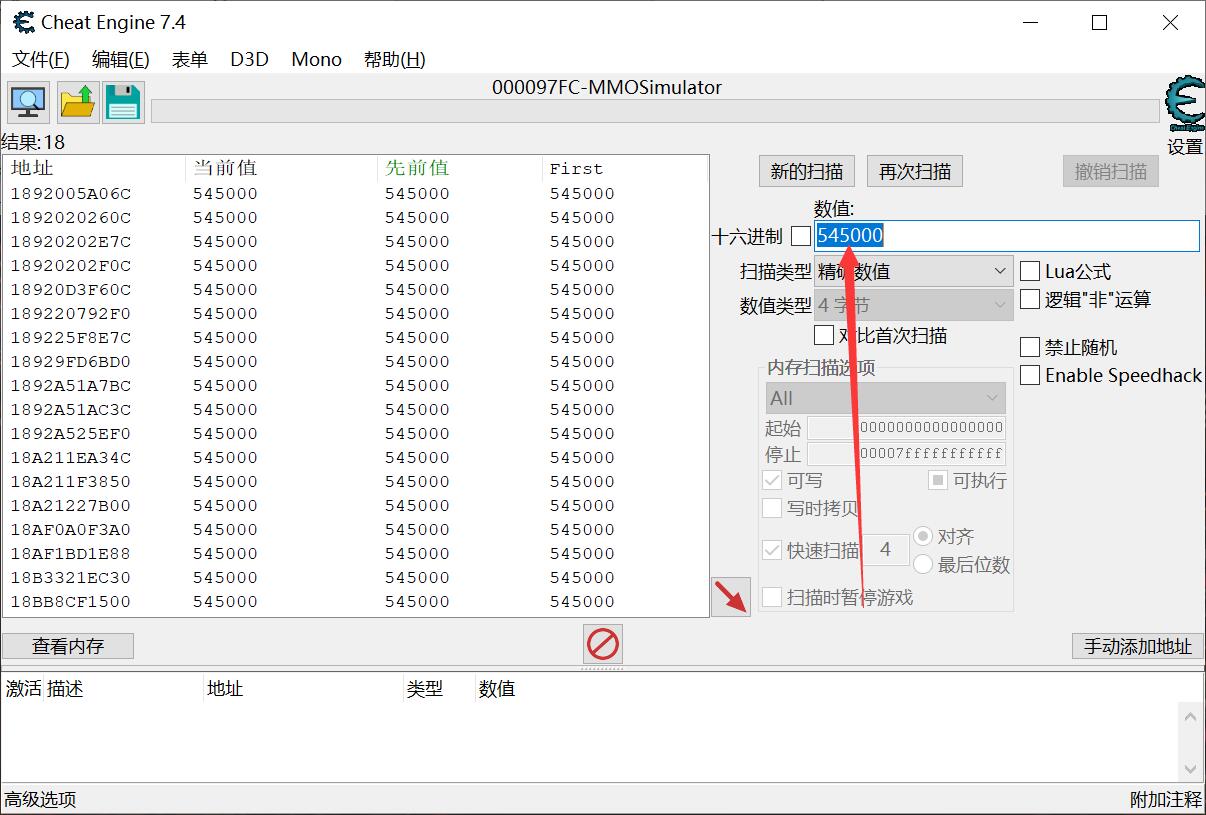Click the 撤销扫描 undo scan button
This screenshot has height=815, width=1206.
point(1110,171)
